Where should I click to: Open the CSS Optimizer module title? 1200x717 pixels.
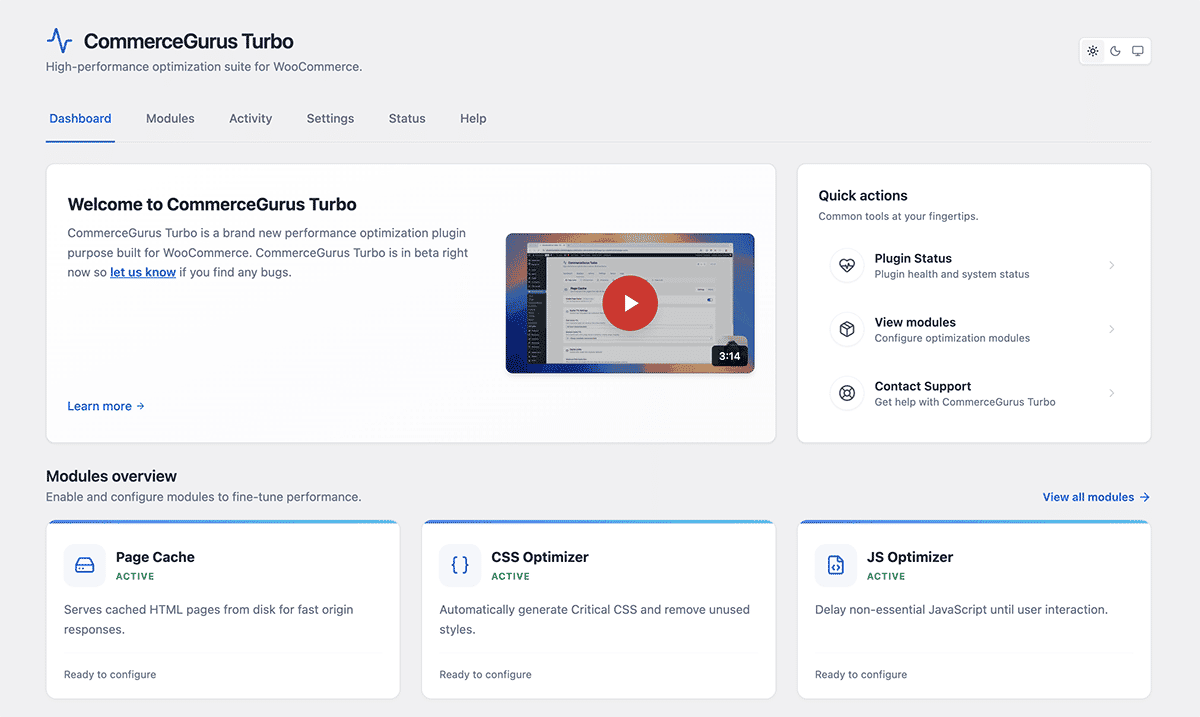click(x=540, y=557)
